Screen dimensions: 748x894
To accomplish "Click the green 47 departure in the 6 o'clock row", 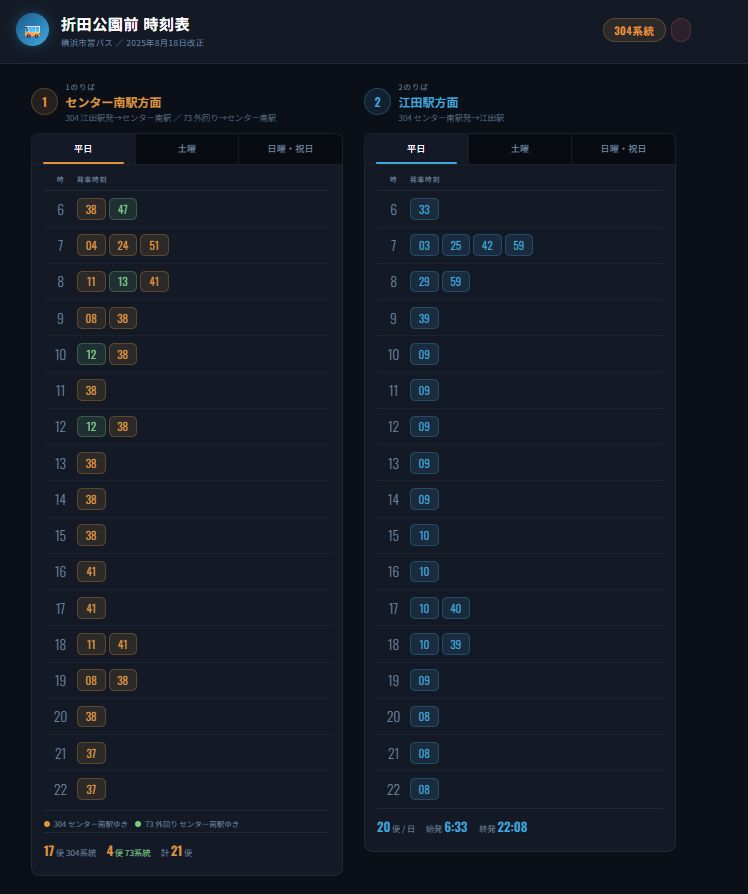I will pos(123,209).
